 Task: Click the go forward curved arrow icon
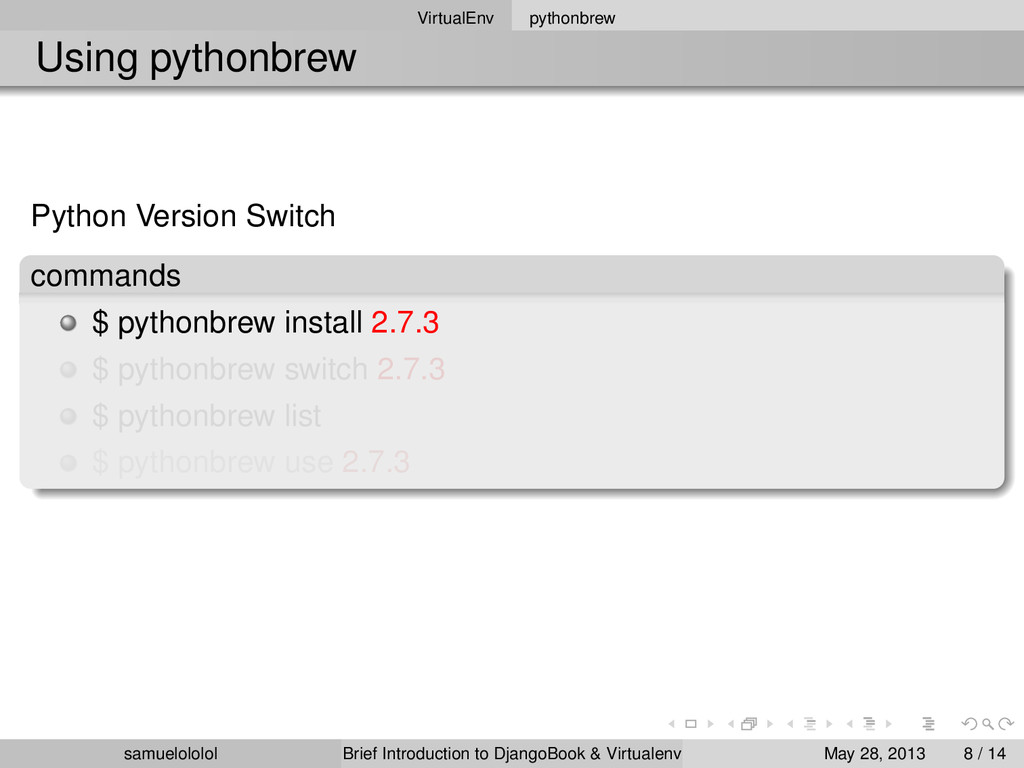pyautogui.click(x=1006, y=724)
